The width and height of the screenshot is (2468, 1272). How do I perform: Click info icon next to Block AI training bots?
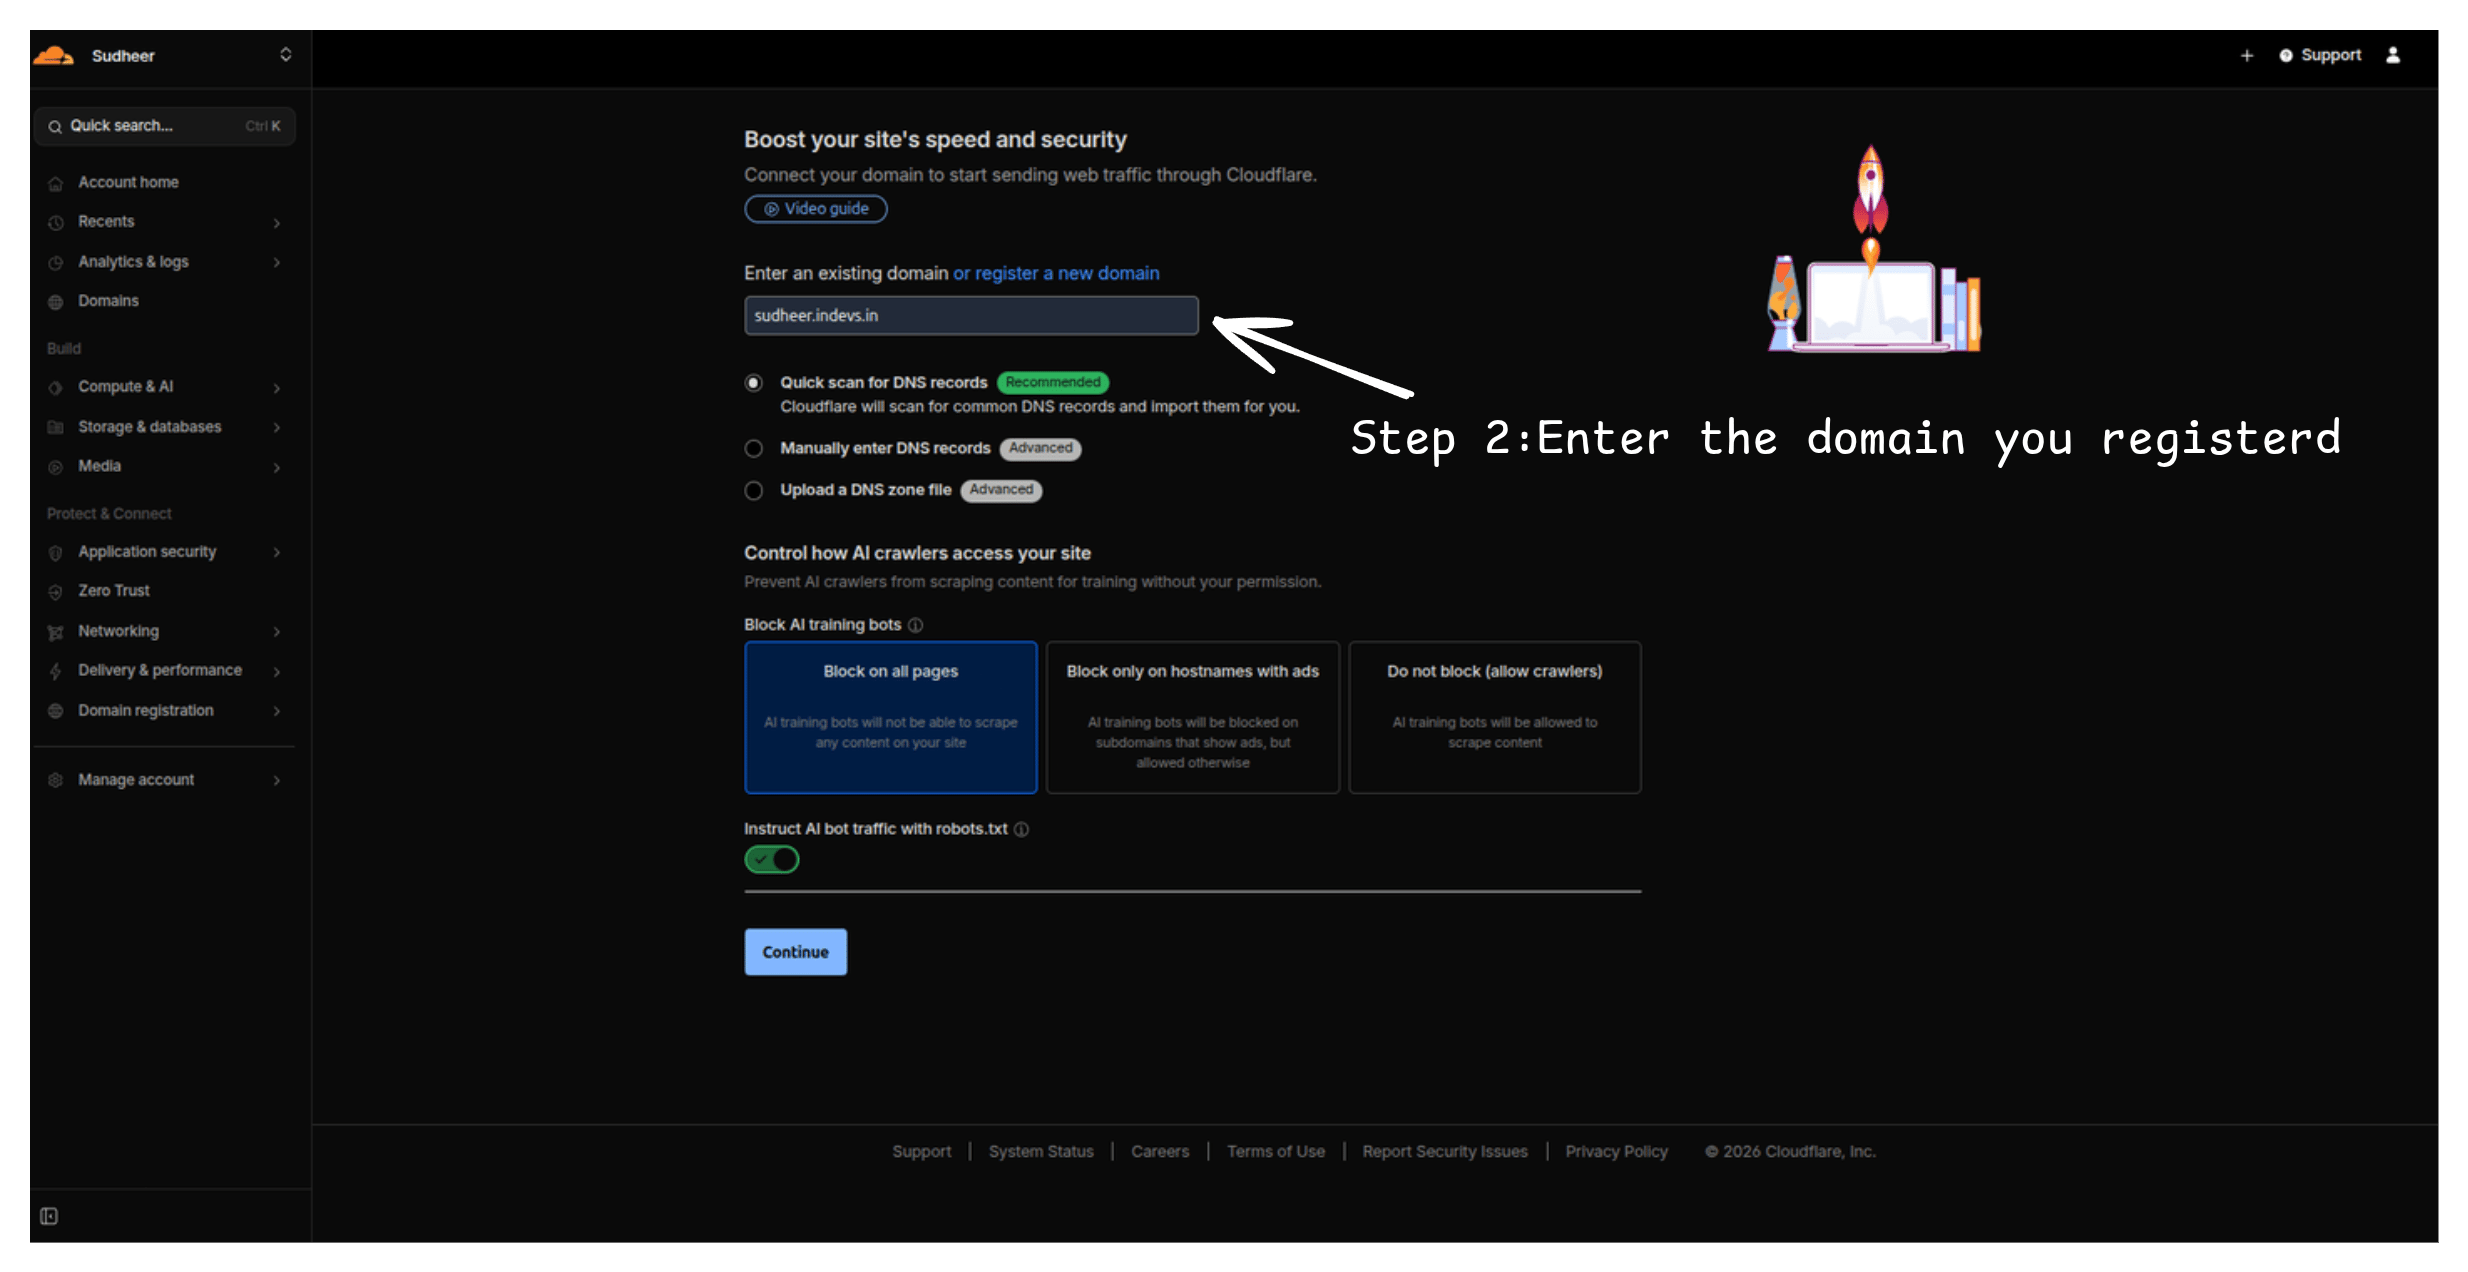tap(915, 625)
